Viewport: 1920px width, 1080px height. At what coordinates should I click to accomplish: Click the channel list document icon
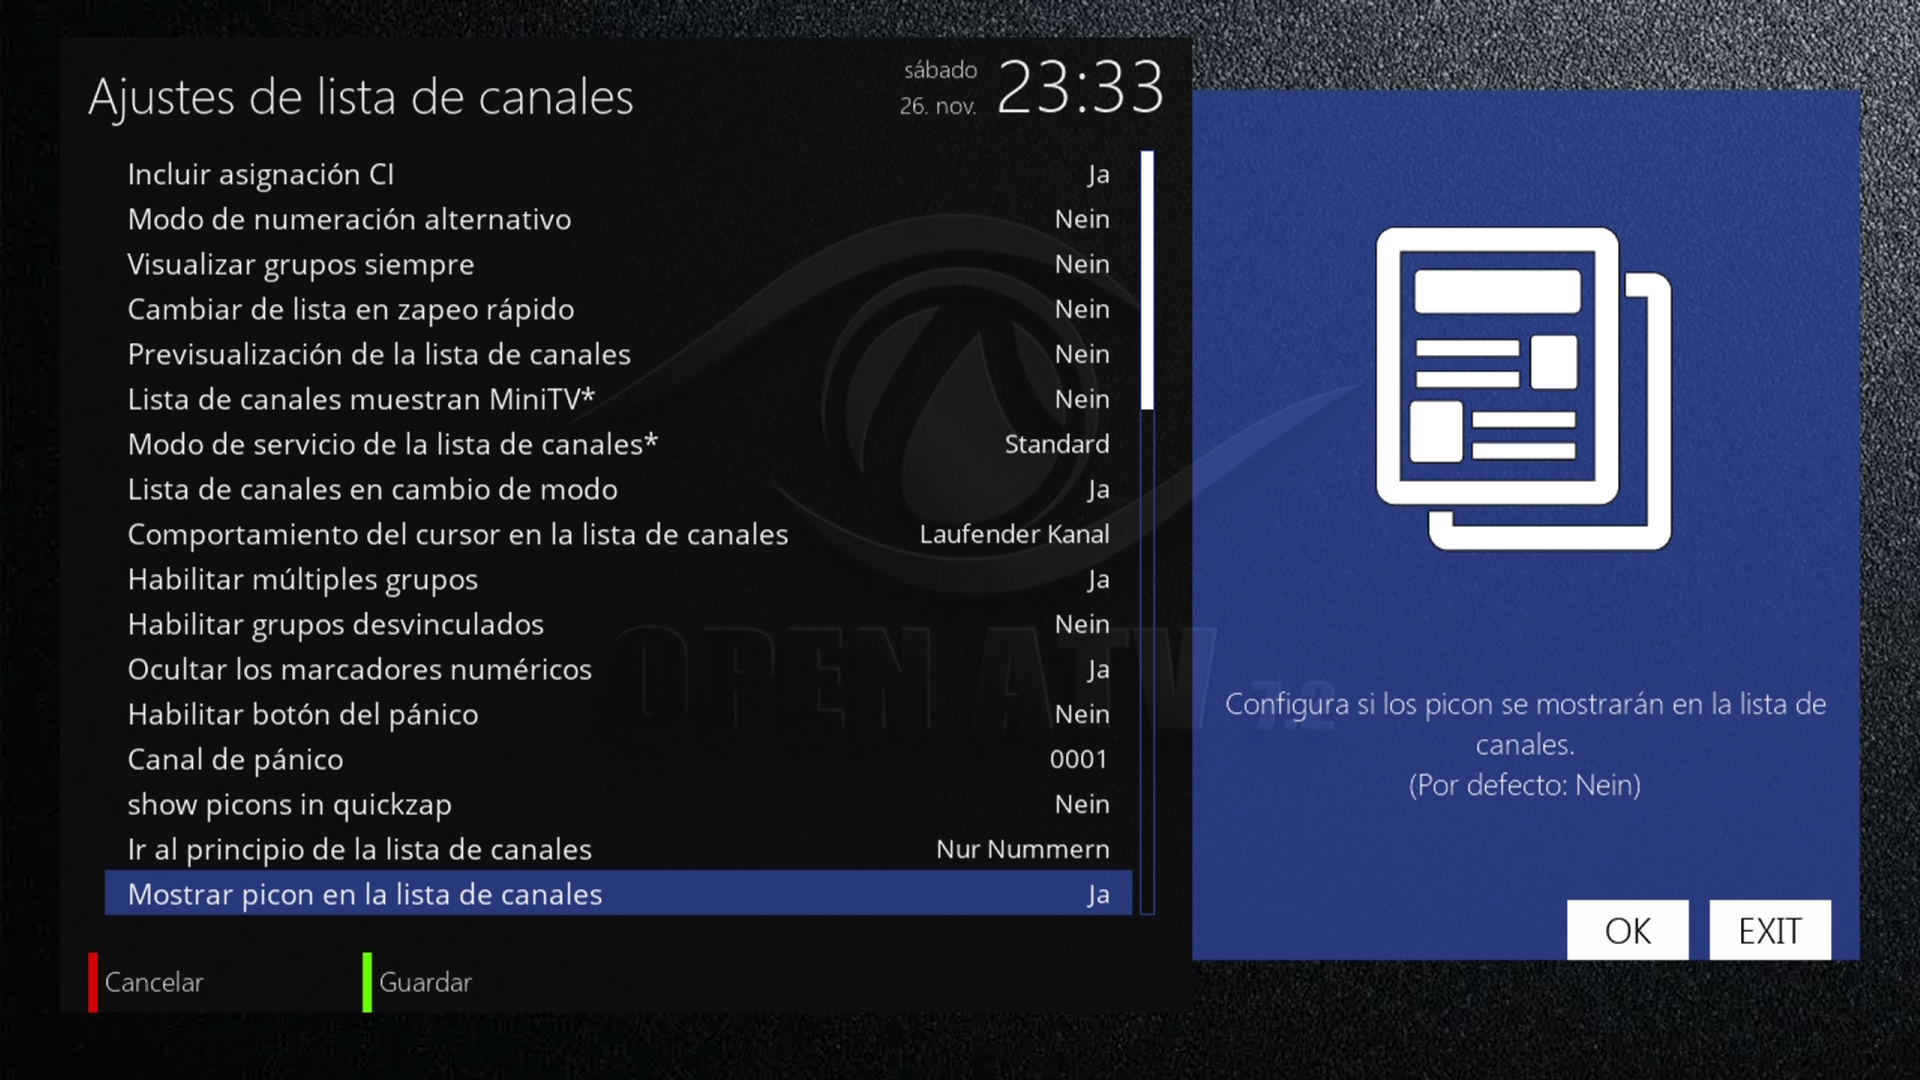[1523, 388]
